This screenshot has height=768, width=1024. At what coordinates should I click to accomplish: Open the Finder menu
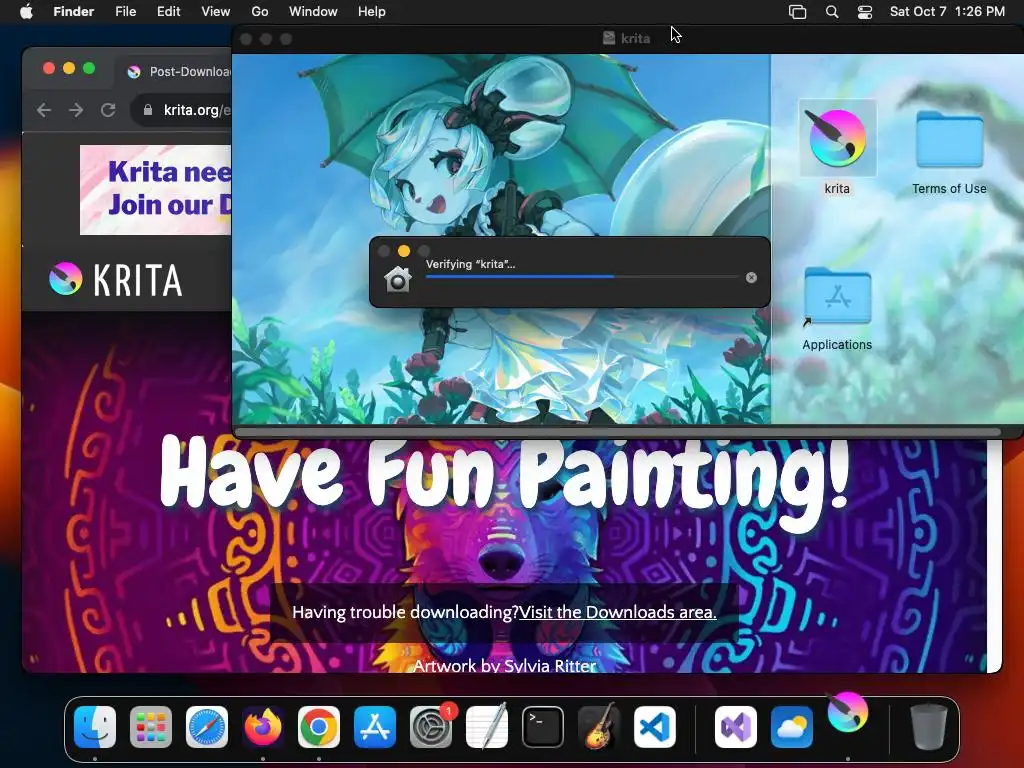click(73, 11)
